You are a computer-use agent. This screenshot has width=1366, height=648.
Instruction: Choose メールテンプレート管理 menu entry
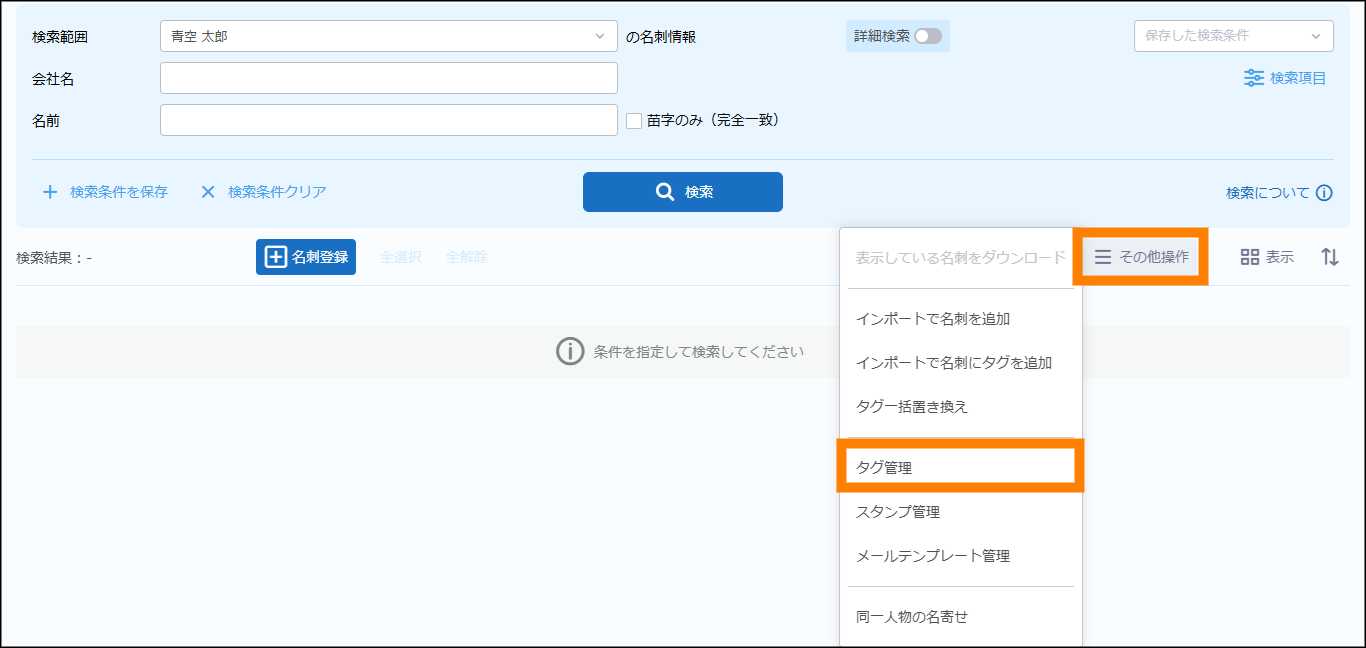tap(933, 556)
